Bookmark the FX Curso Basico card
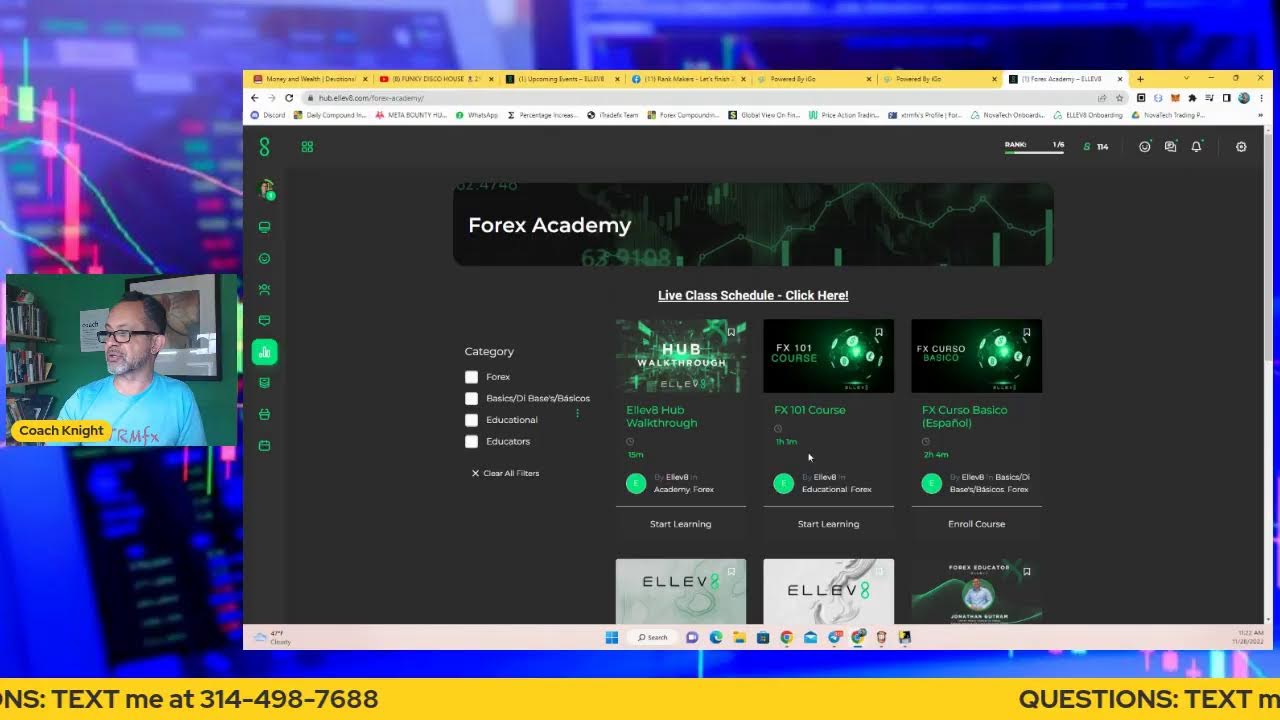The height and width of the screenshot is (720, 1280). click(1027, 332)
